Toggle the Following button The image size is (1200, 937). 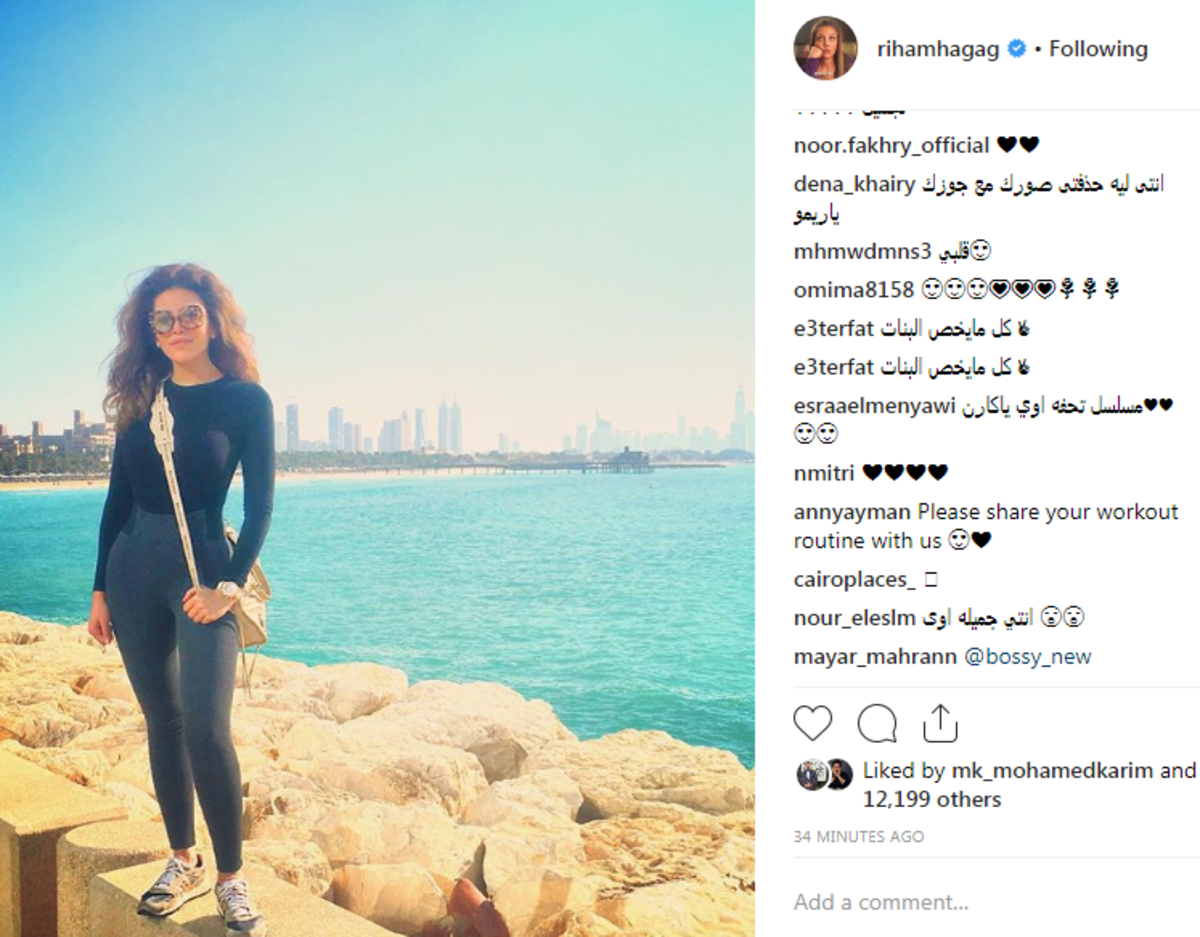click(1098, 49)
